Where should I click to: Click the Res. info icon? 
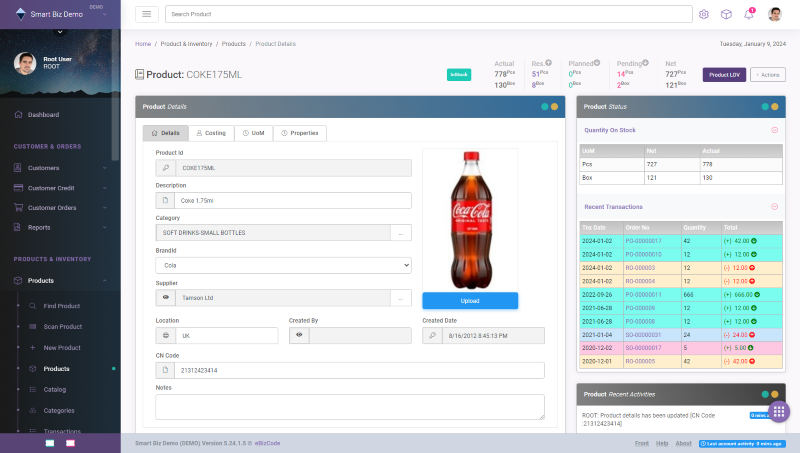pyautogui.click(x=548, y=63)
